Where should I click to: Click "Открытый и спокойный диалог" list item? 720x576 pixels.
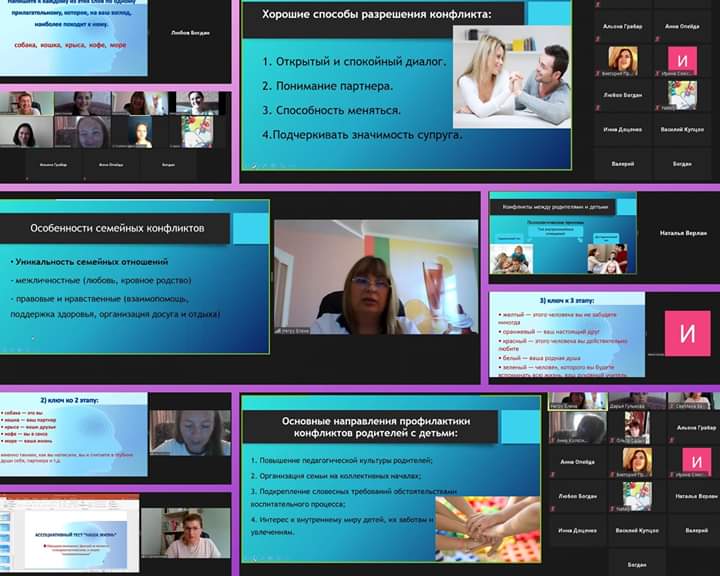pyautogui.click(x=353, y=62)
